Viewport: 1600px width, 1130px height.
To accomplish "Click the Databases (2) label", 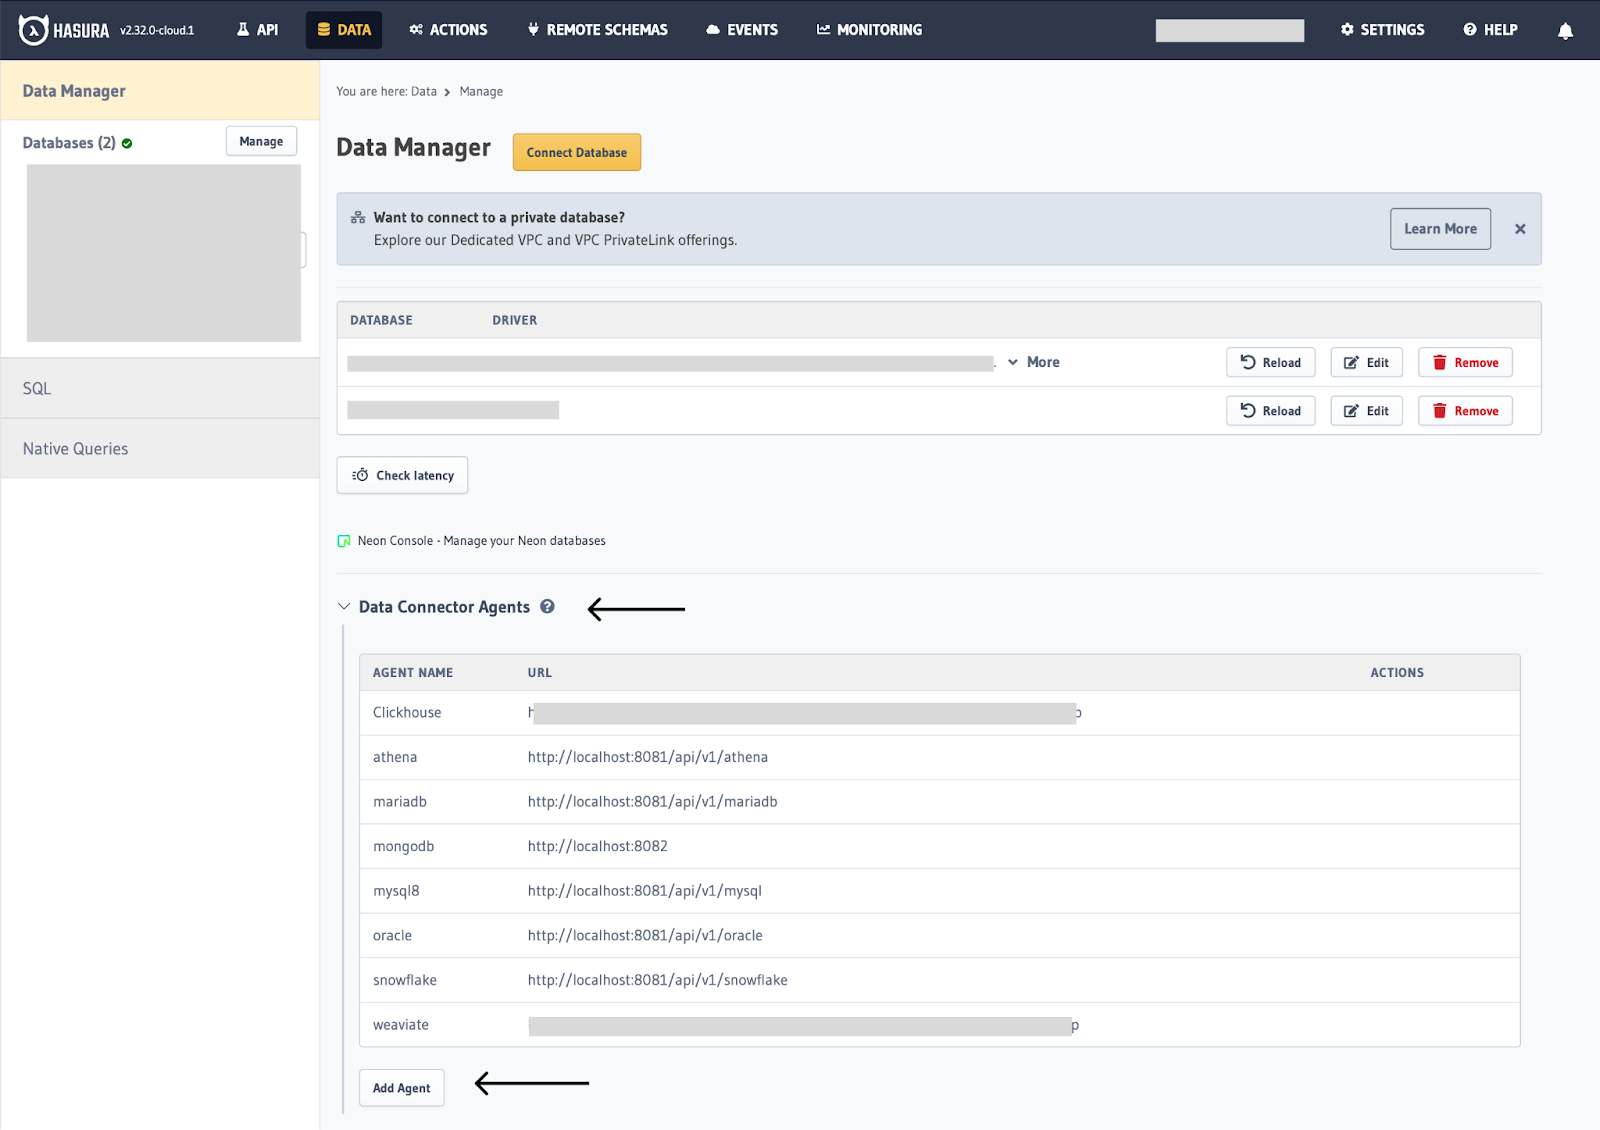I will (69, 143).
